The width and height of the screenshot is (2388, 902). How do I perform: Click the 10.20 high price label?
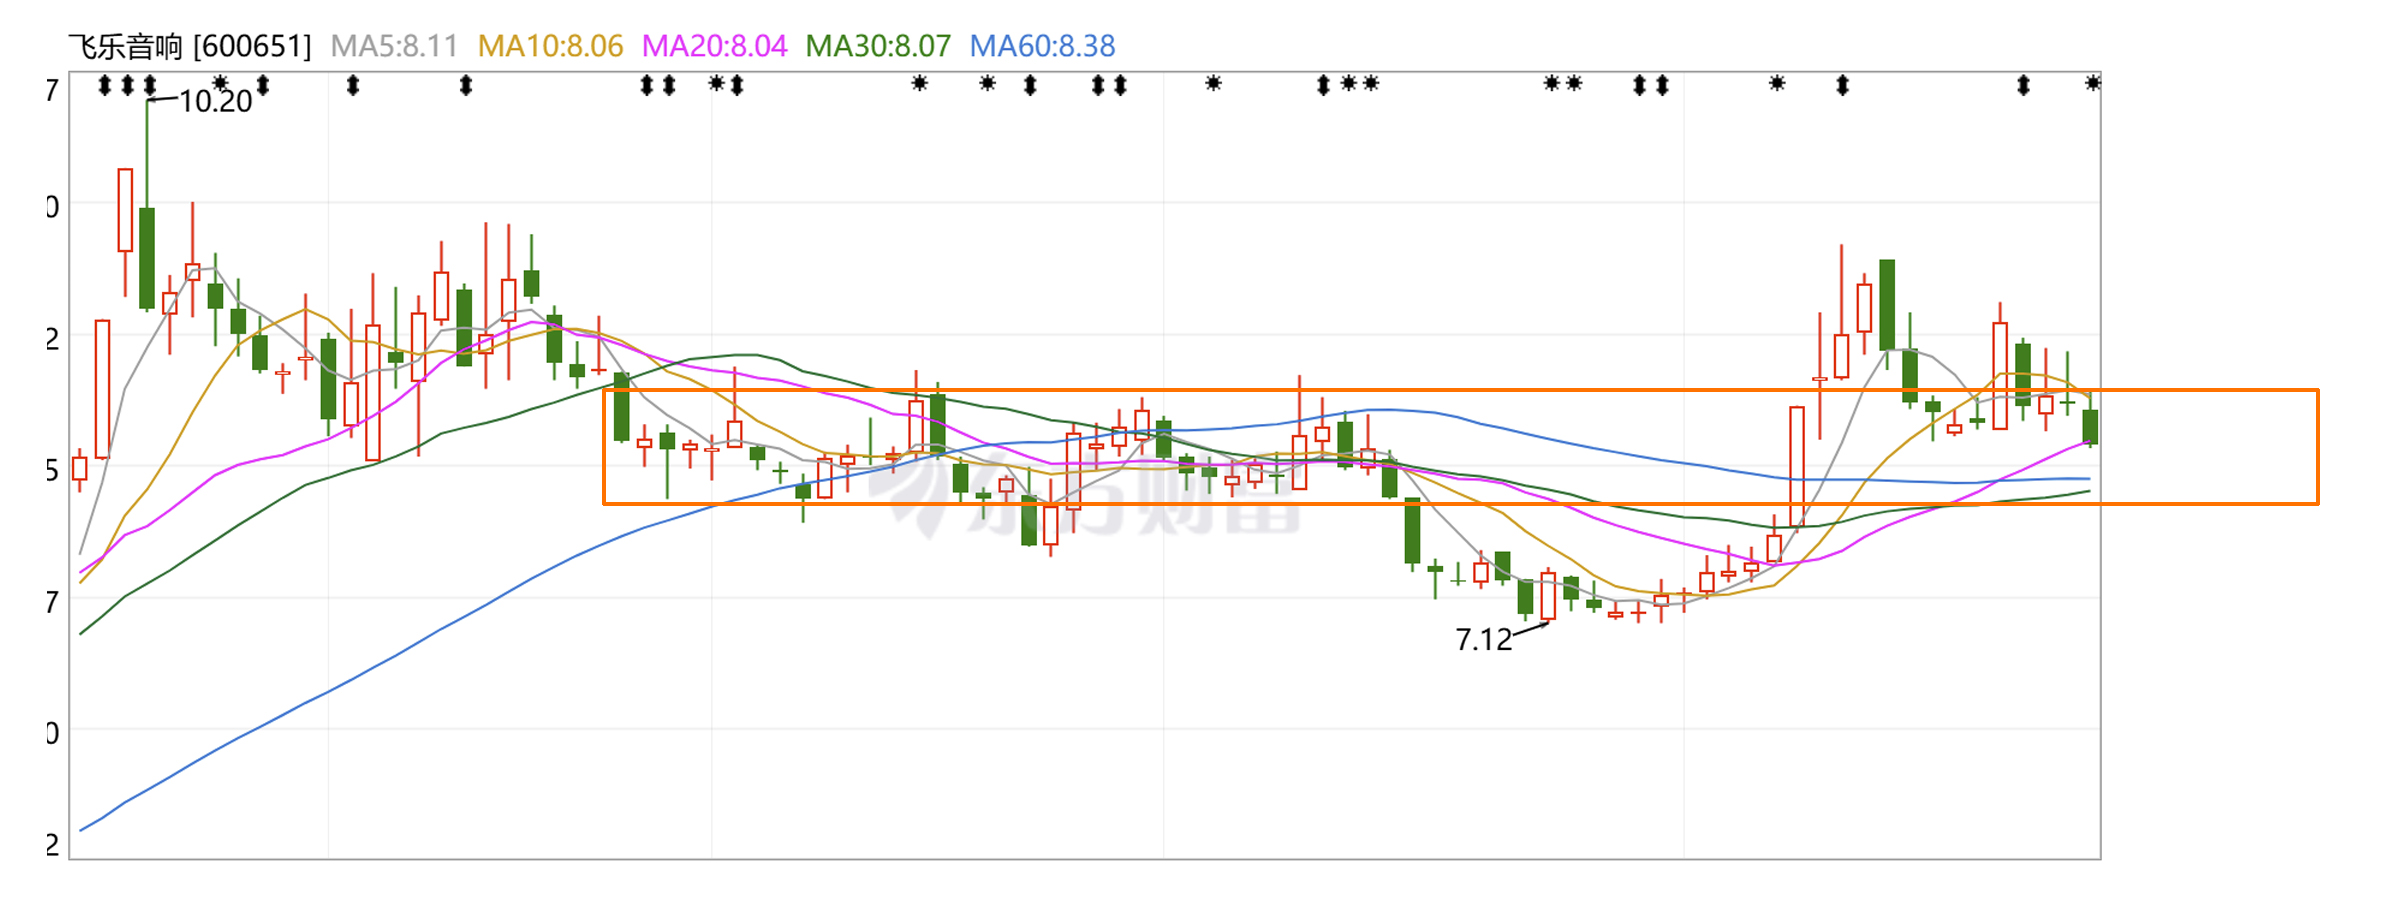coord(216,101)
